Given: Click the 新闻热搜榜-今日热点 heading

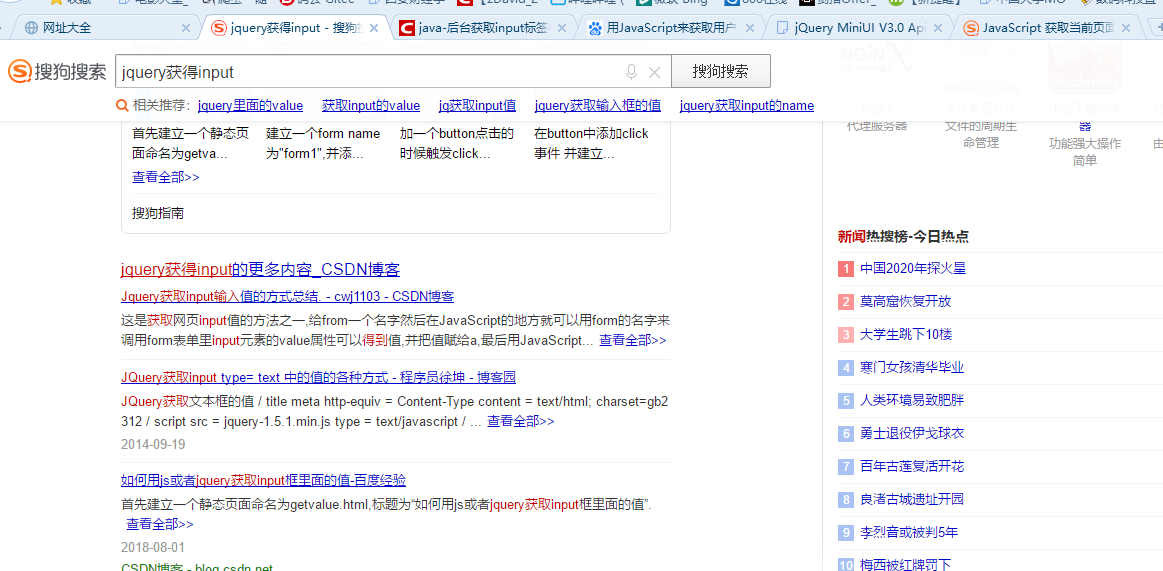Looking at the screenshot, I should (903, 237).
